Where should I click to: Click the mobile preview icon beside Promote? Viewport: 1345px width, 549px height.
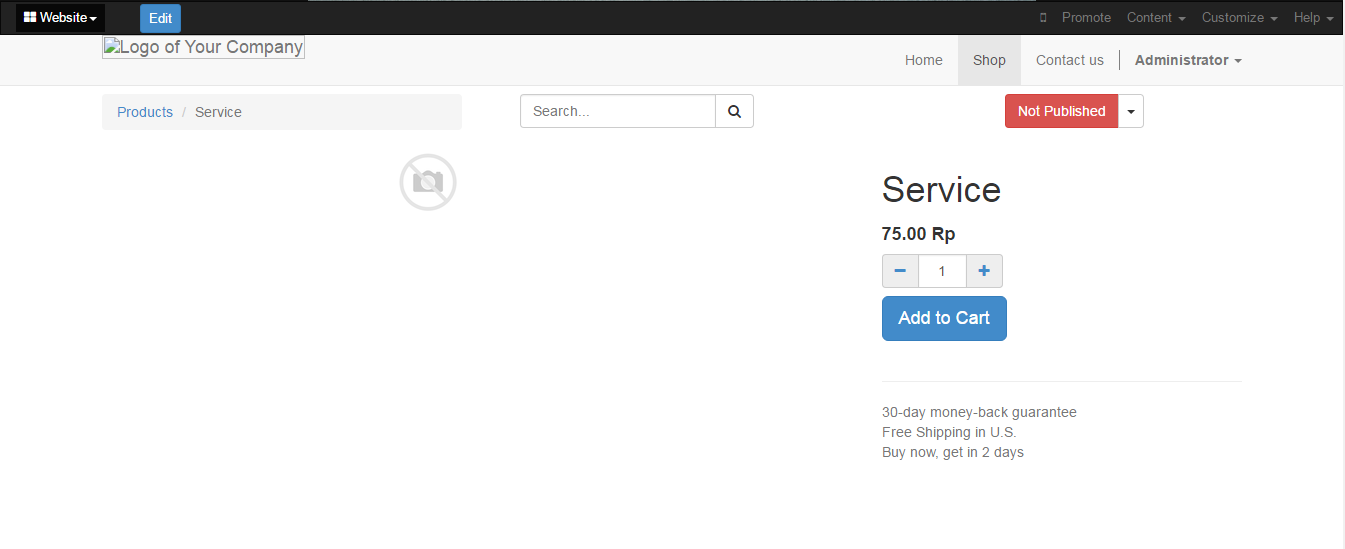click(1043, 18)
